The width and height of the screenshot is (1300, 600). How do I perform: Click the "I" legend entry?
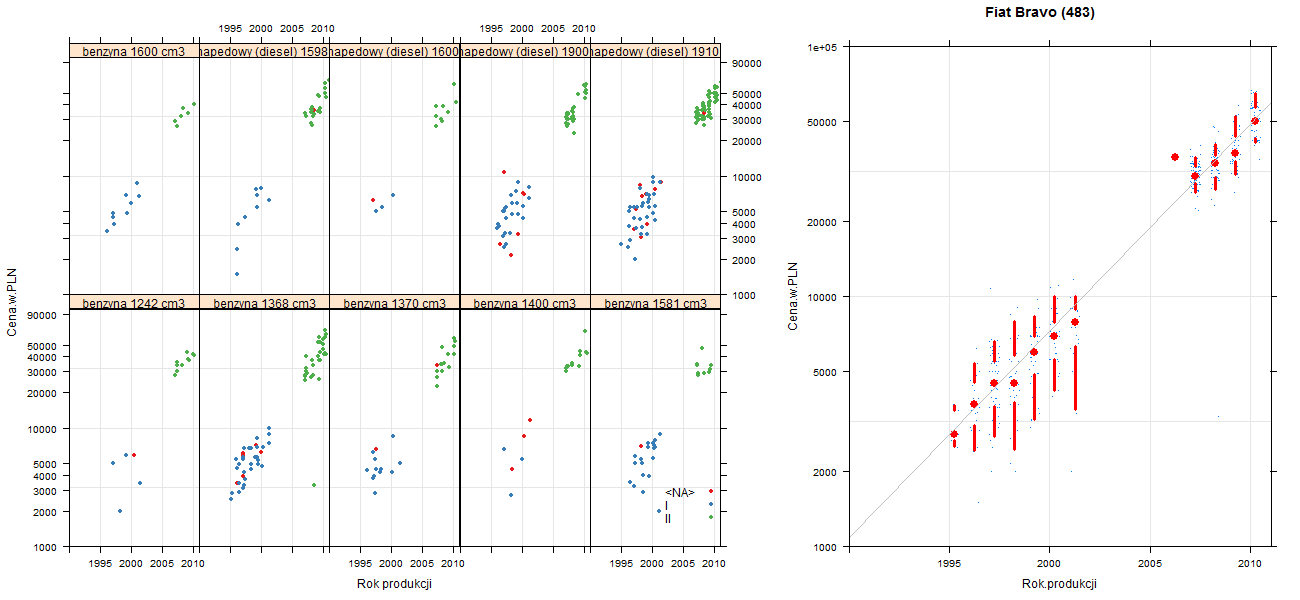(x=667, y=506)
